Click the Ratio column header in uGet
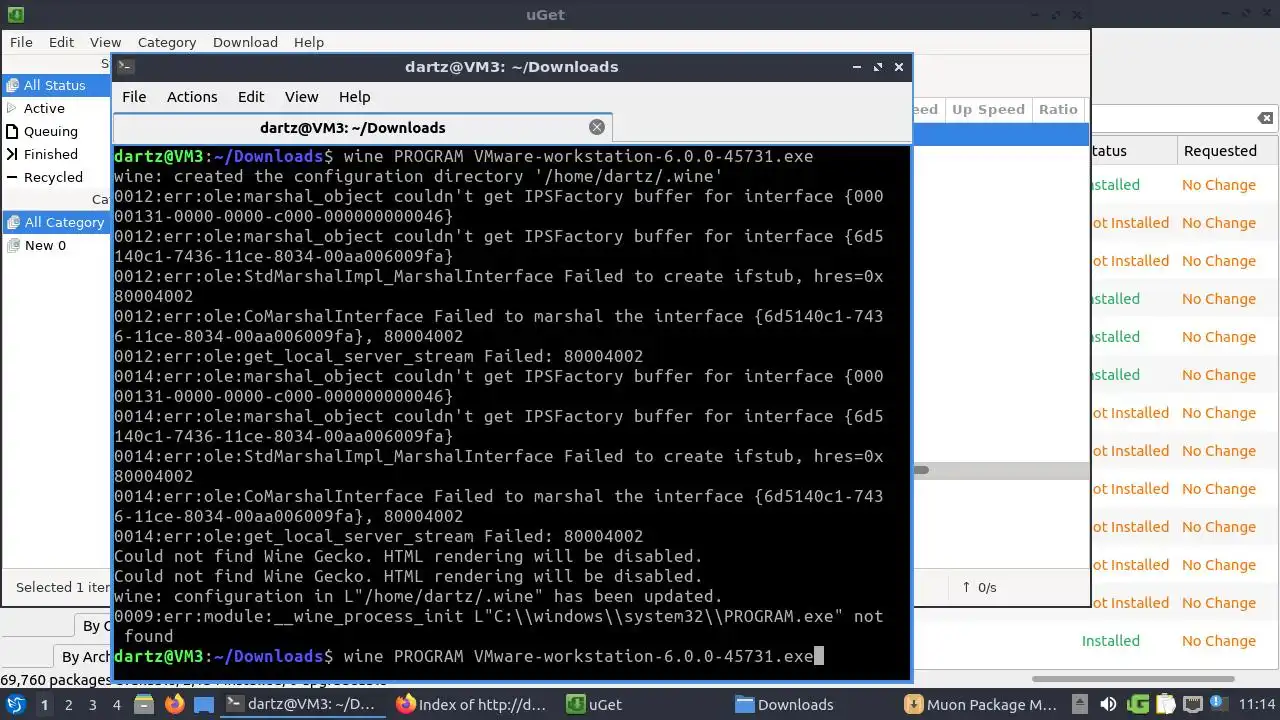Screen dimensions: 1280x720 click(x=1058, y=109)
